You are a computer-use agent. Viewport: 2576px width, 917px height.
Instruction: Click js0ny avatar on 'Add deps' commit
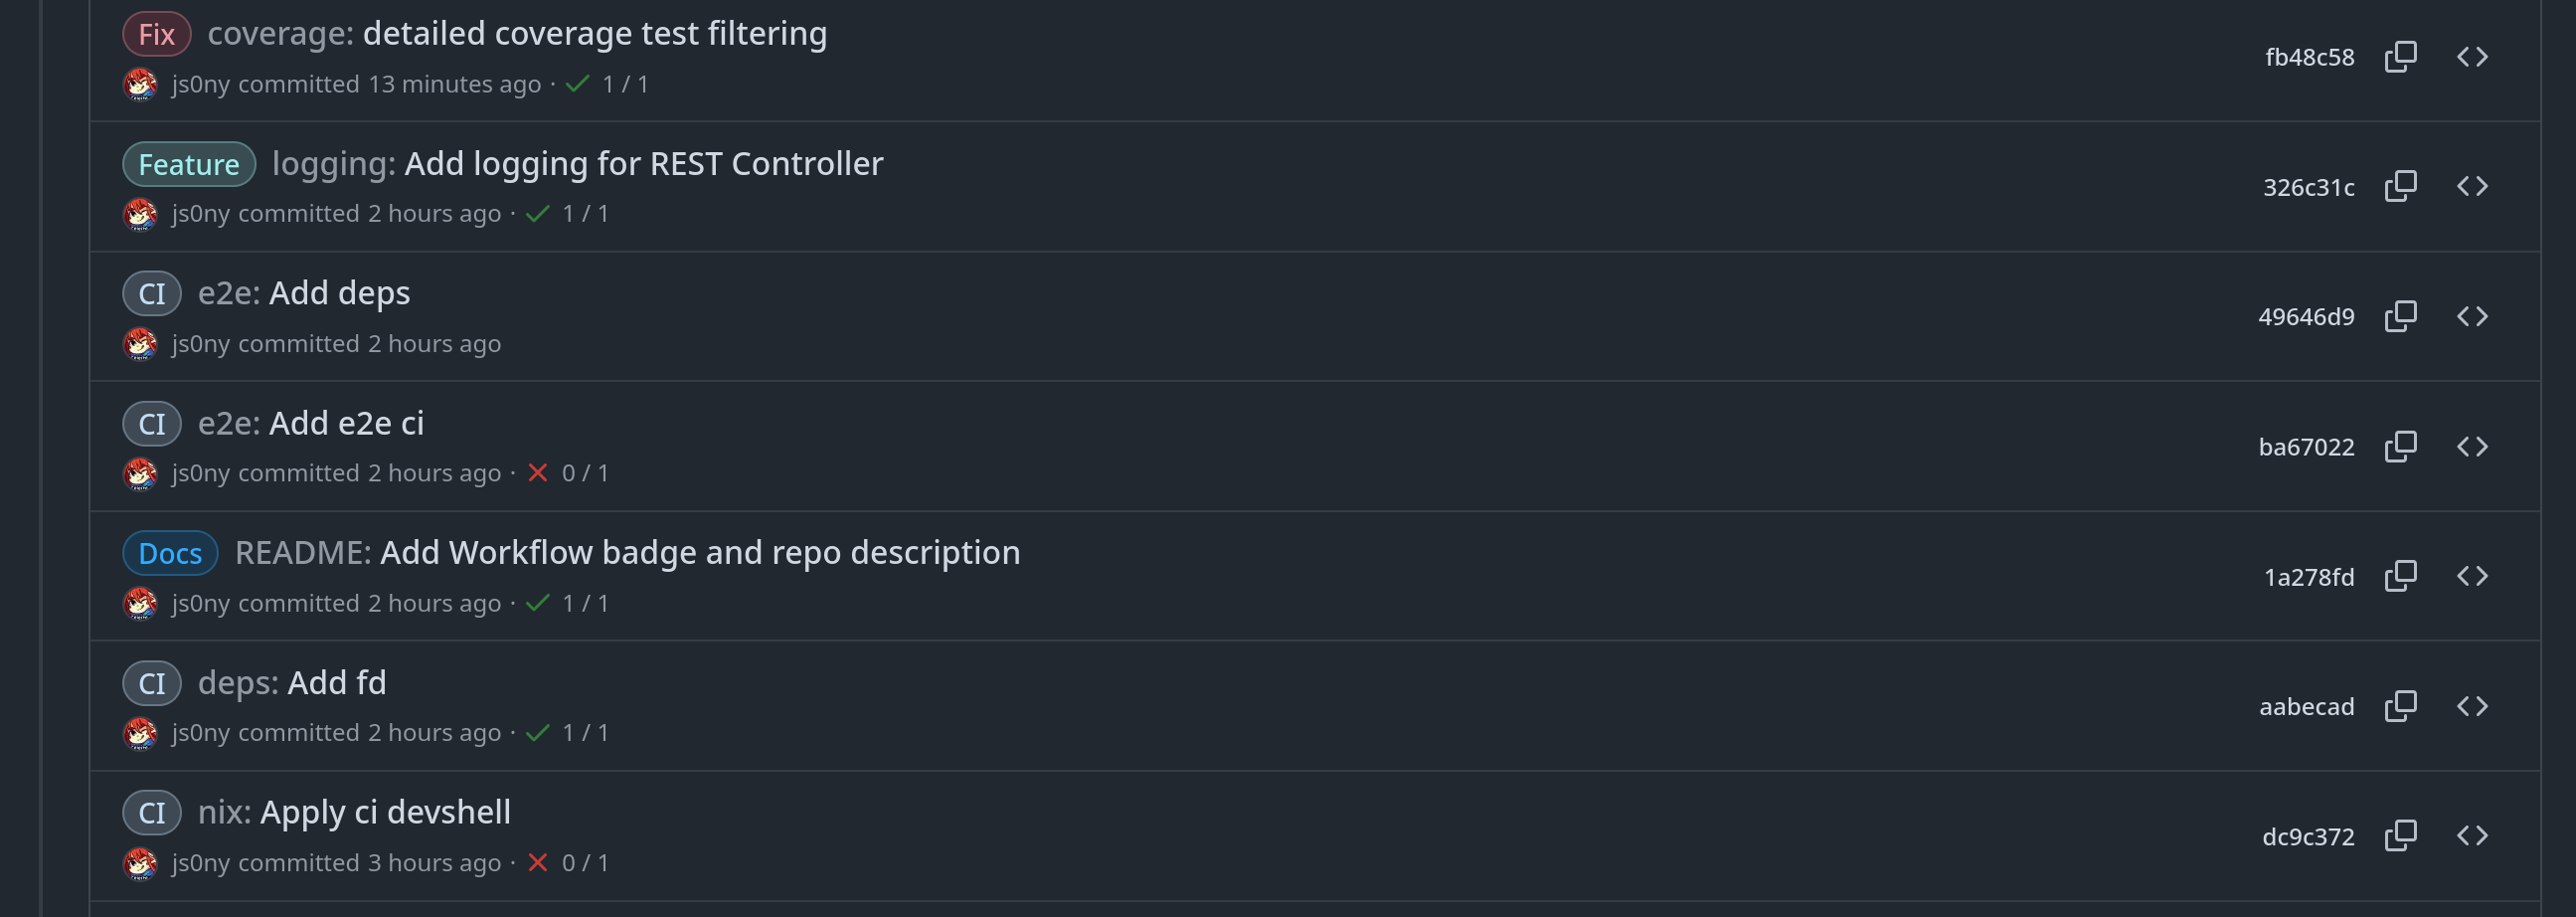(x=140, y=344)
